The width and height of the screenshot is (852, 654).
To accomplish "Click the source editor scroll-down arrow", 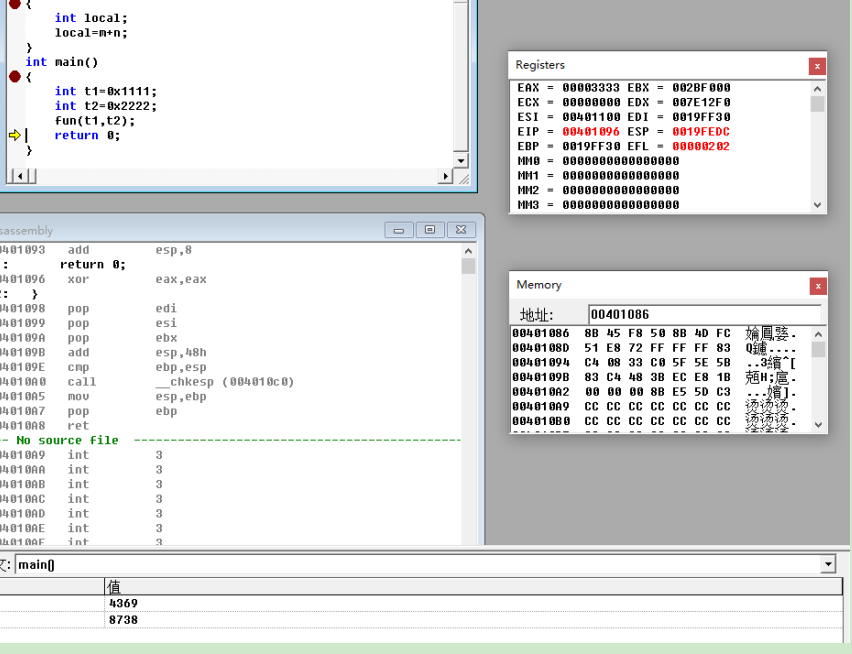I will pos(461,160).
